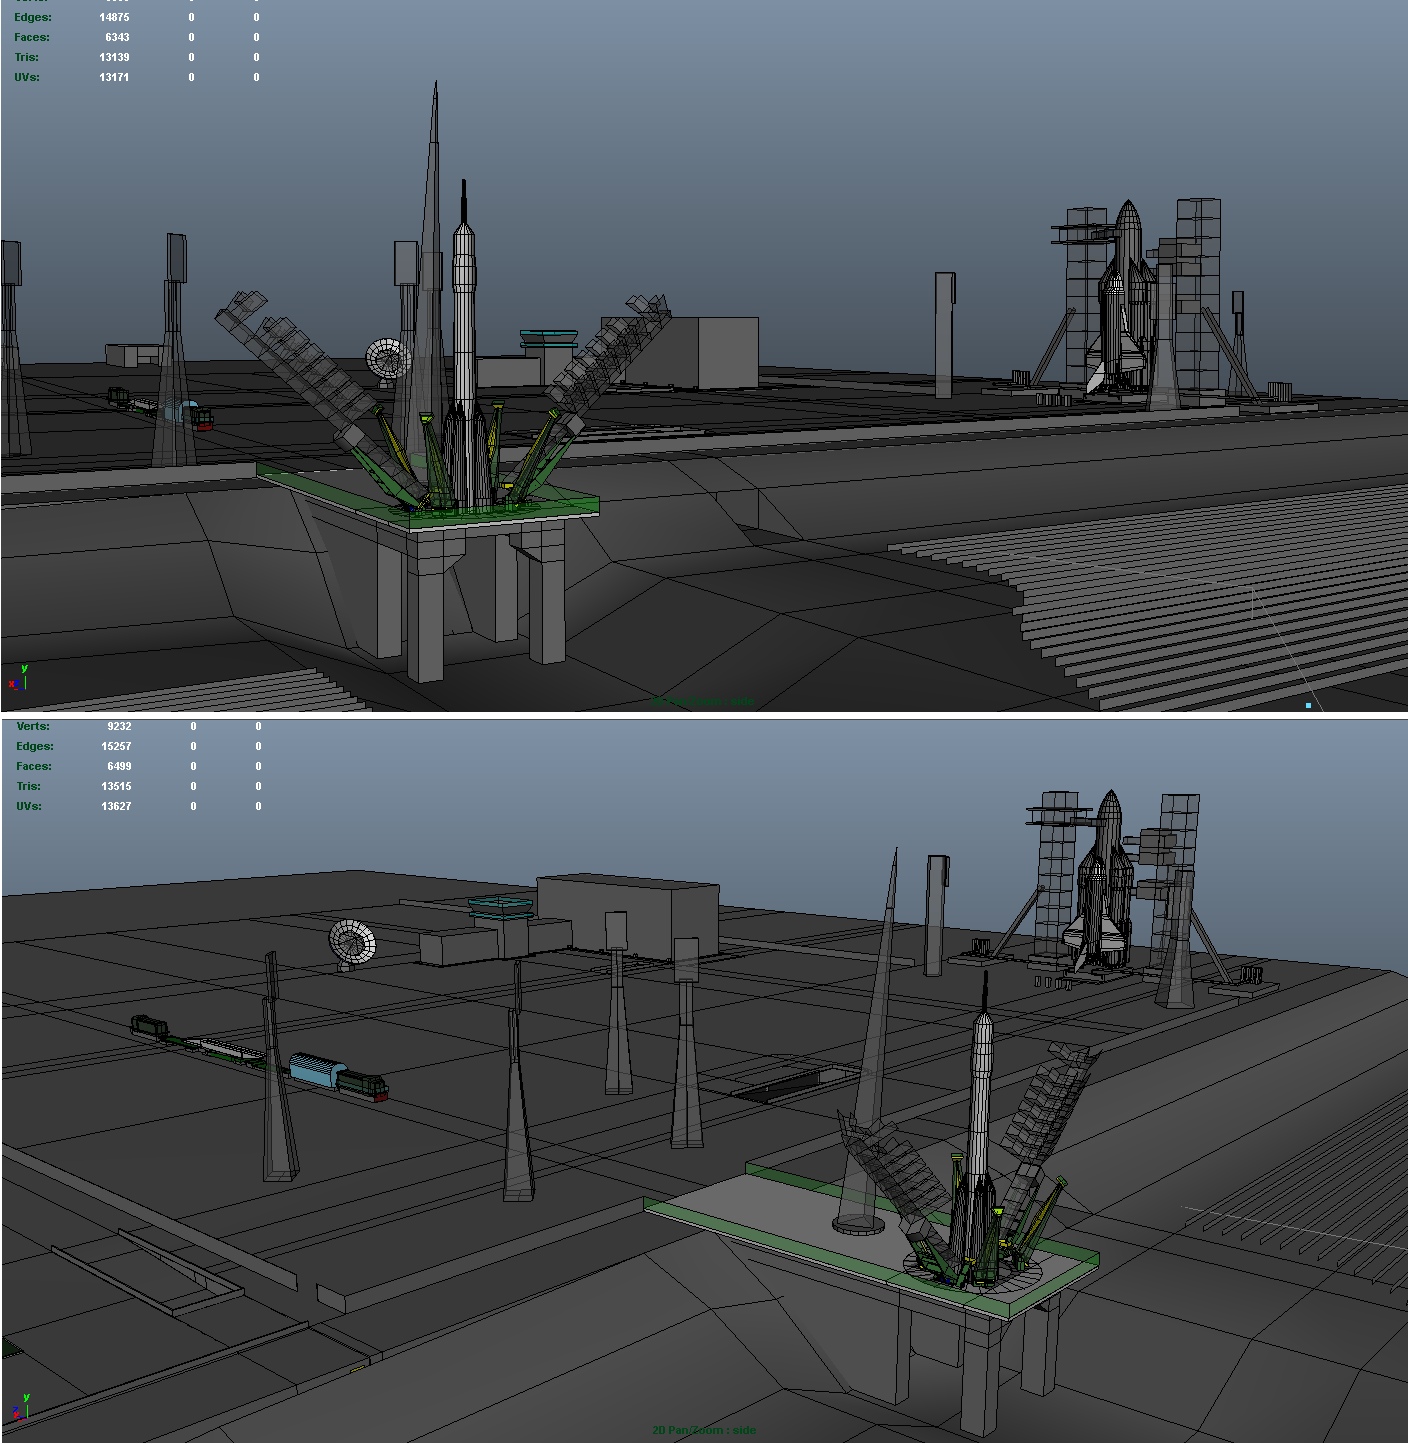Select the large box building in upper viewport
This screenshot has width=1408, height=1444.
coord(710,352)
